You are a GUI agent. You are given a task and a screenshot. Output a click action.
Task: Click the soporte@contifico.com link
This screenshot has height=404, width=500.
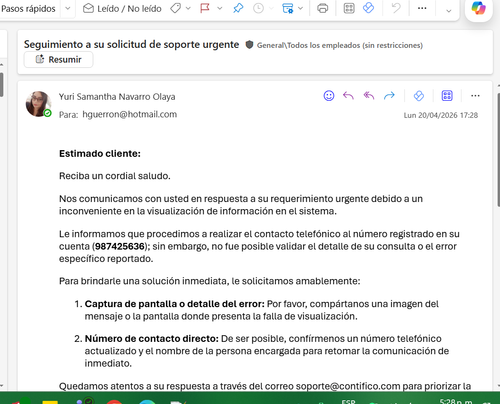pyautogui.click(x=348, y=386)
